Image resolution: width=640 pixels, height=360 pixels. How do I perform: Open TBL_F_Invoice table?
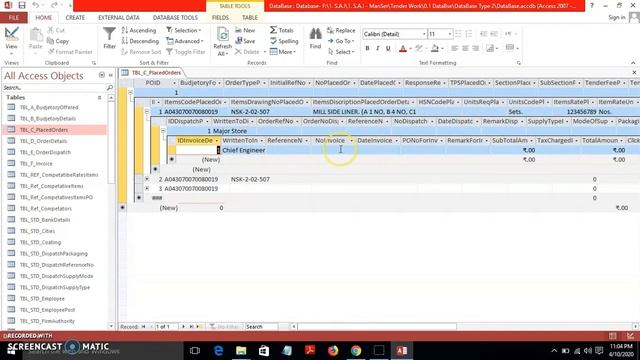point(36,163)
